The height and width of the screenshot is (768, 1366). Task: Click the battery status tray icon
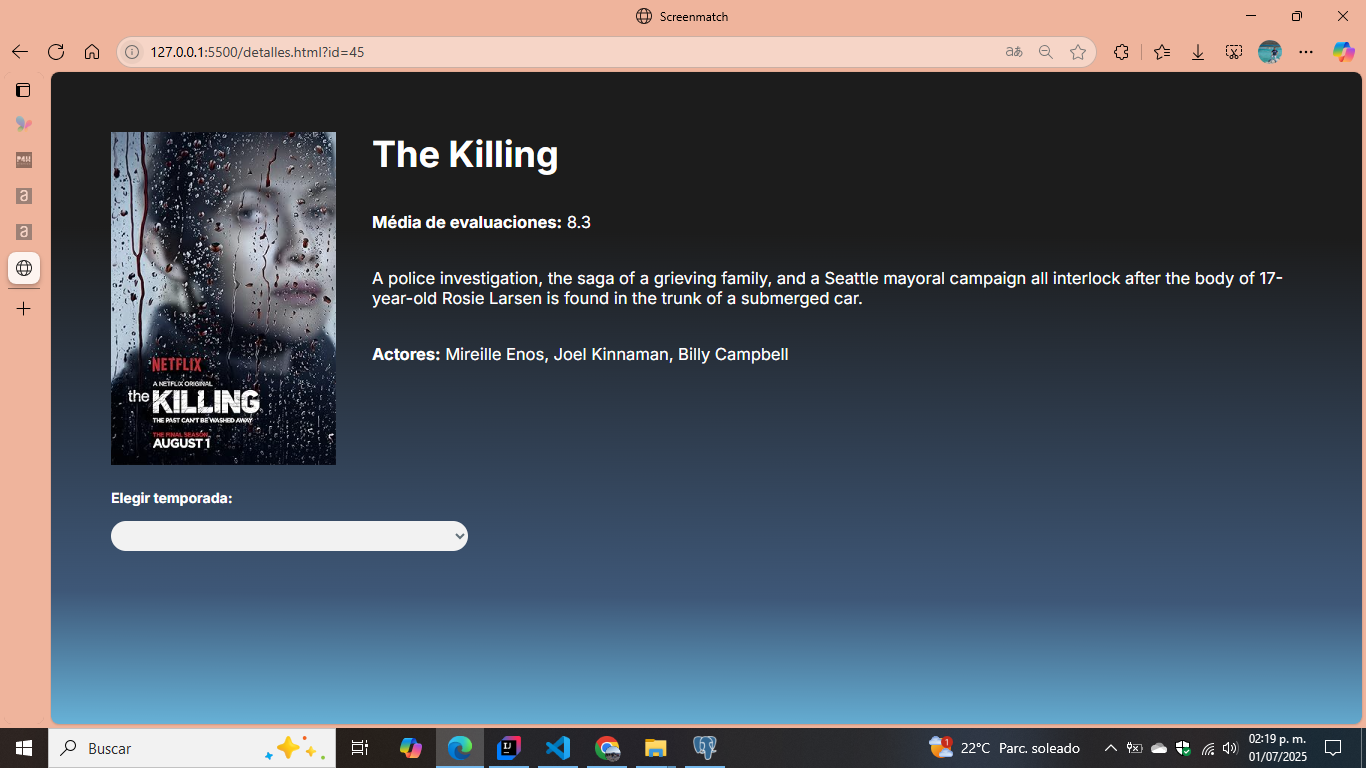[1135, 748]
